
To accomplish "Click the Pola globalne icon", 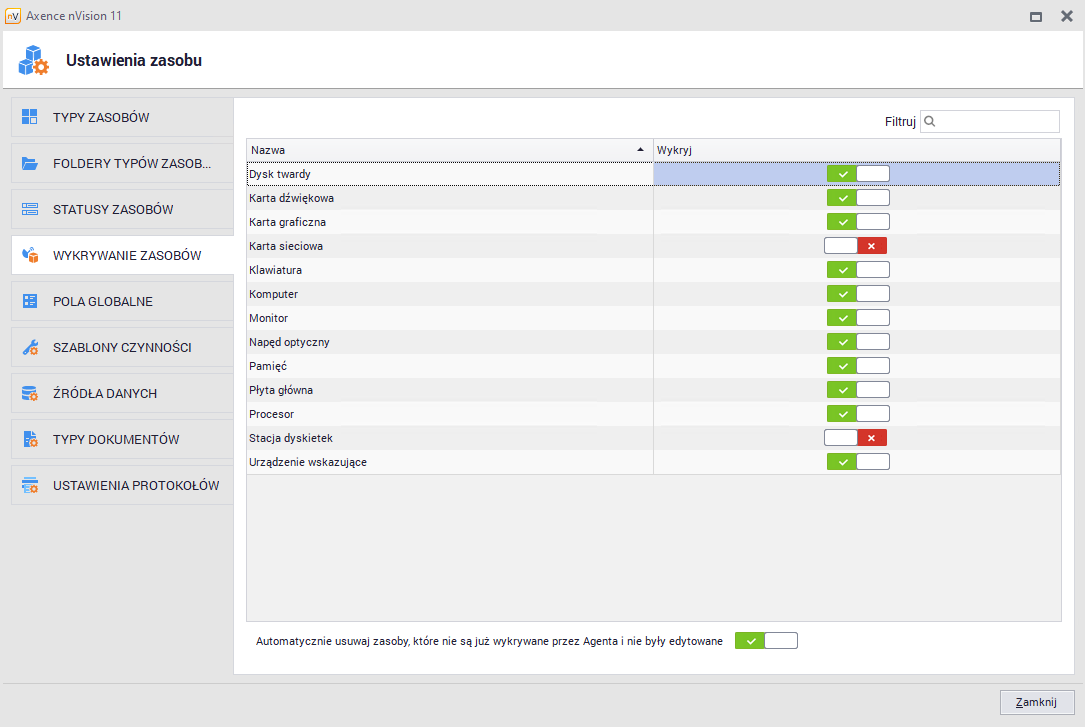I will pos(30,301).
